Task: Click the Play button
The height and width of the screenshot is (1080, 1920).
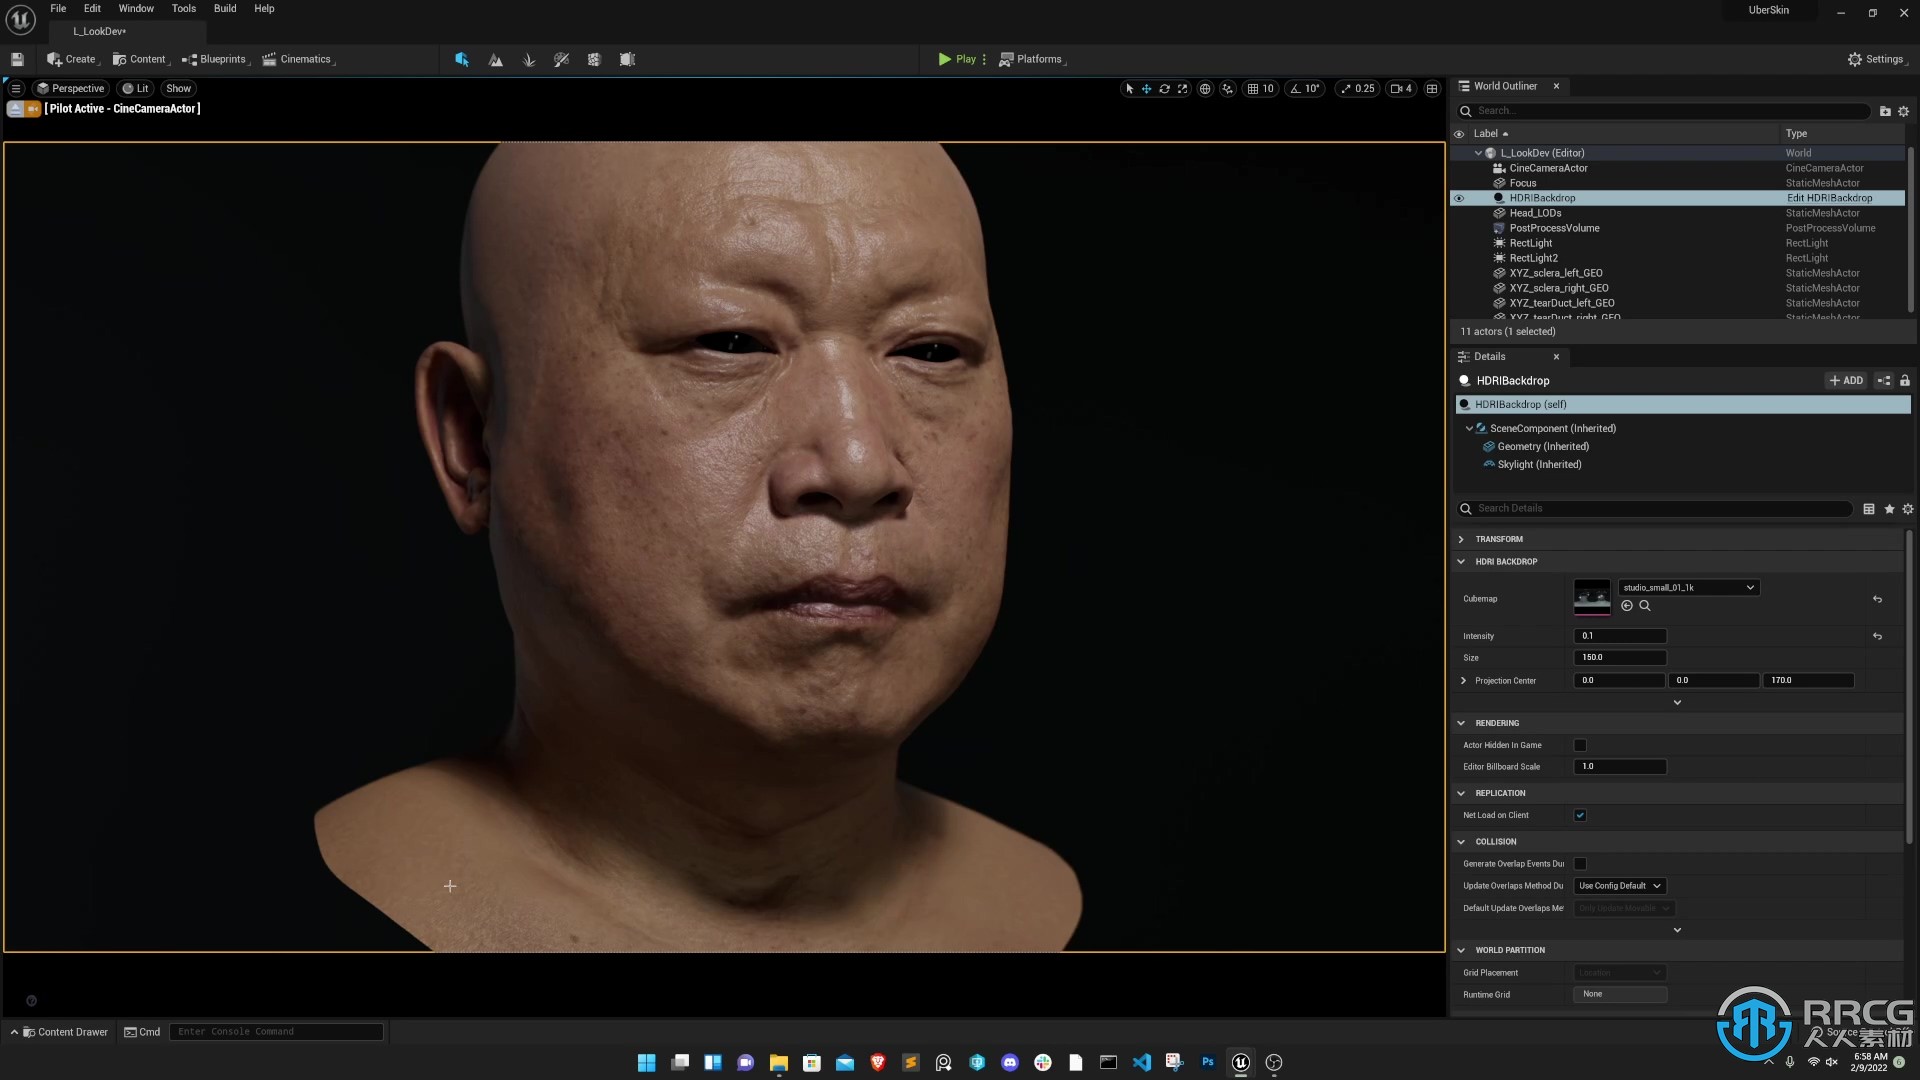Action: pos(957,59)
